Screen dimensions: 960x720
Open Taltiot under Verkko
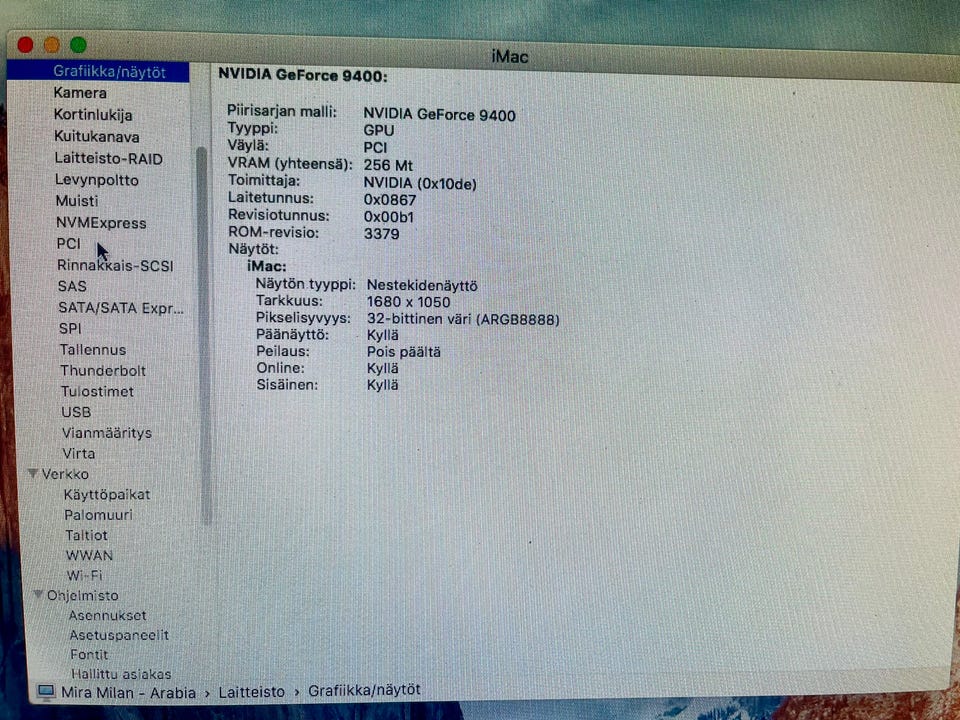(x=86, y=535)
